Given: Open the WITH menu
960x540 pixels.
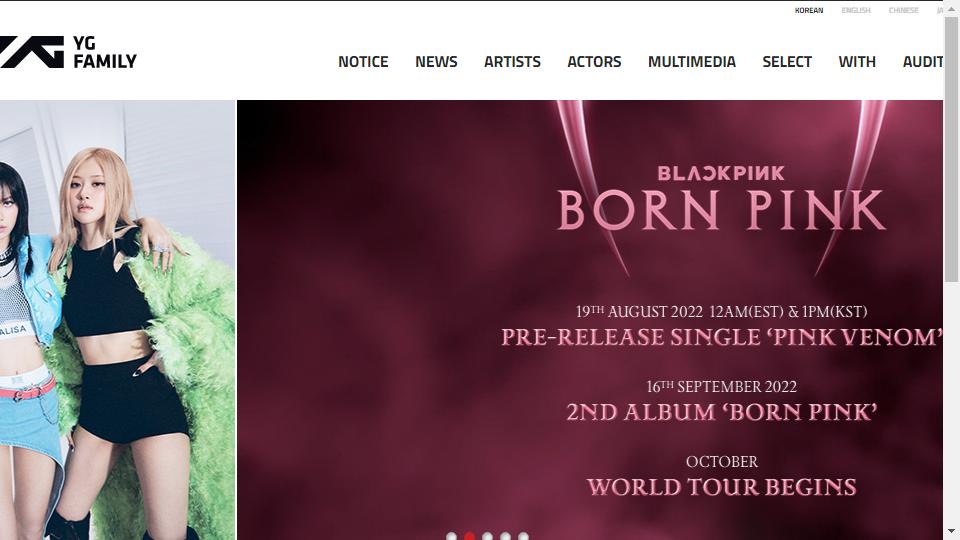Looking at the screenshot, I should [x=857, y=62].
